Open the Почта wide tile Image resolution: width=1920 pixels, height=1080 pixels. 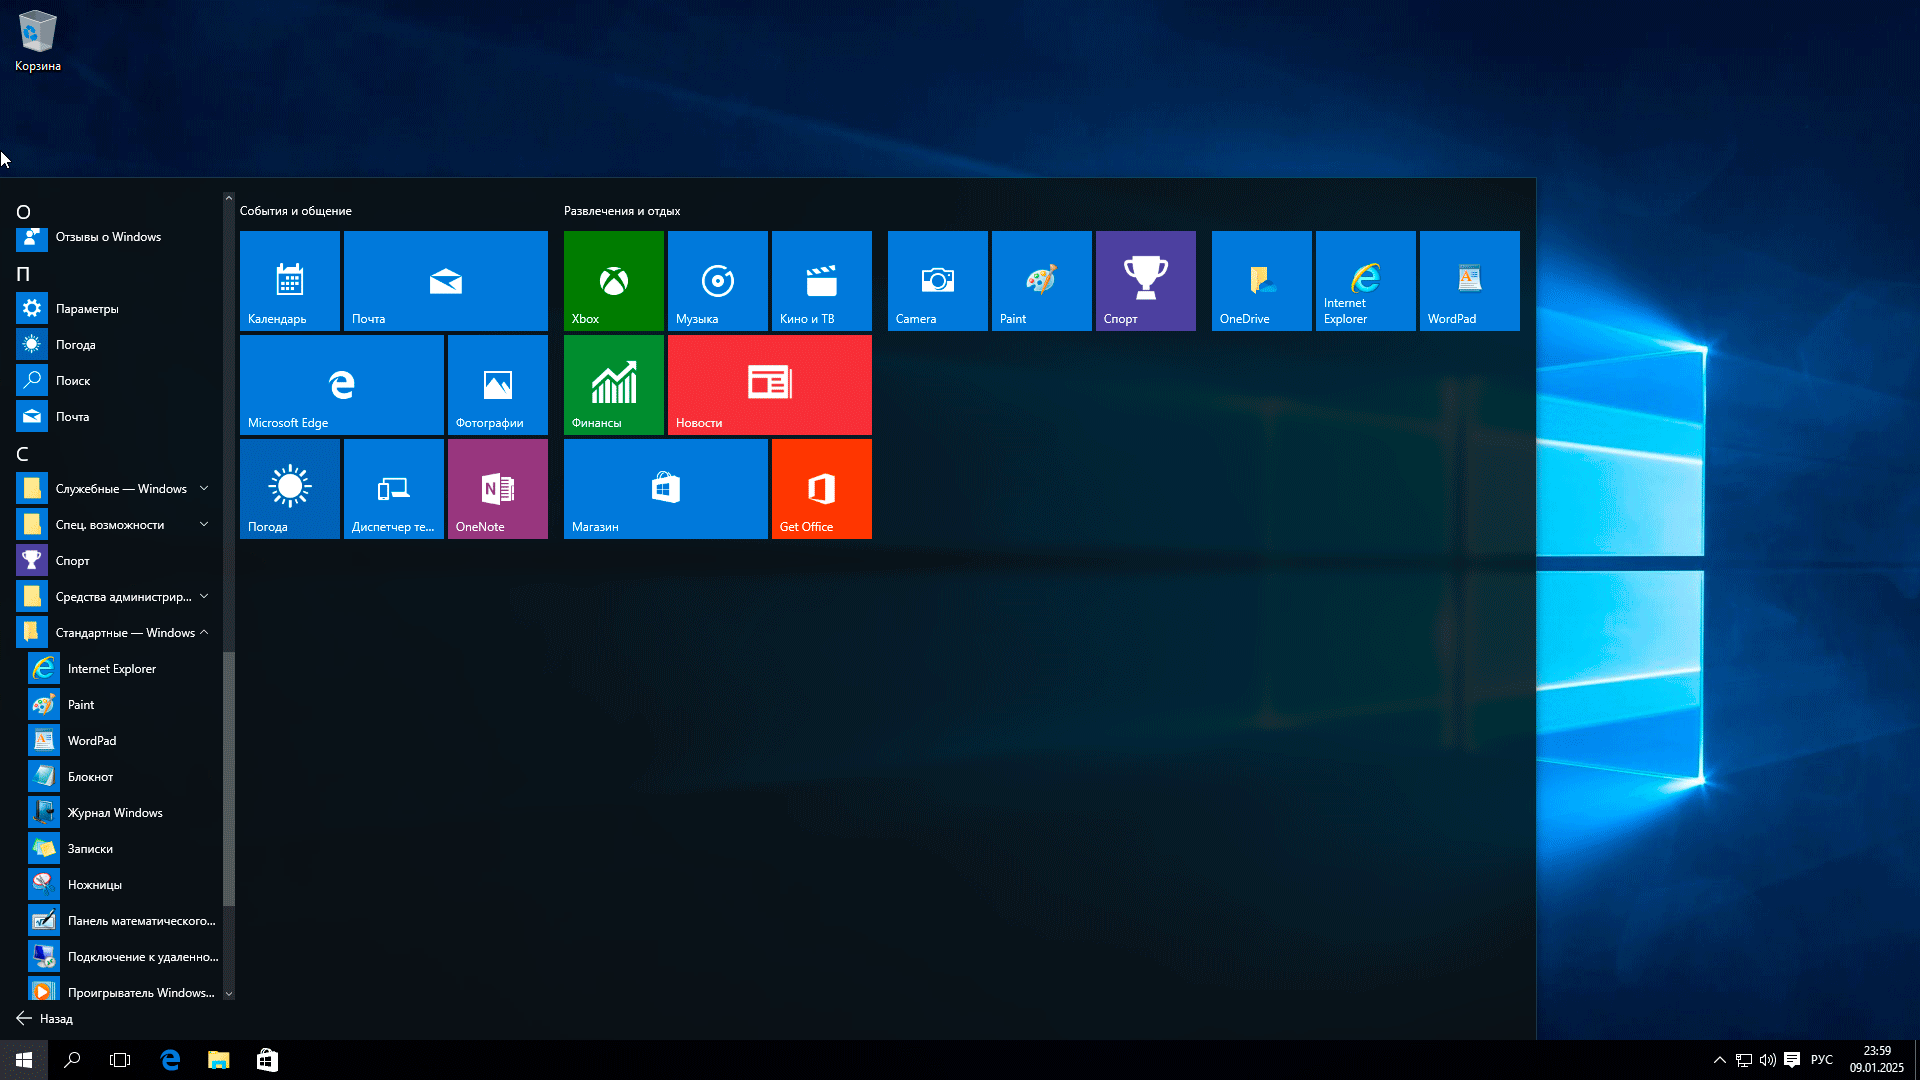(446, 281)
